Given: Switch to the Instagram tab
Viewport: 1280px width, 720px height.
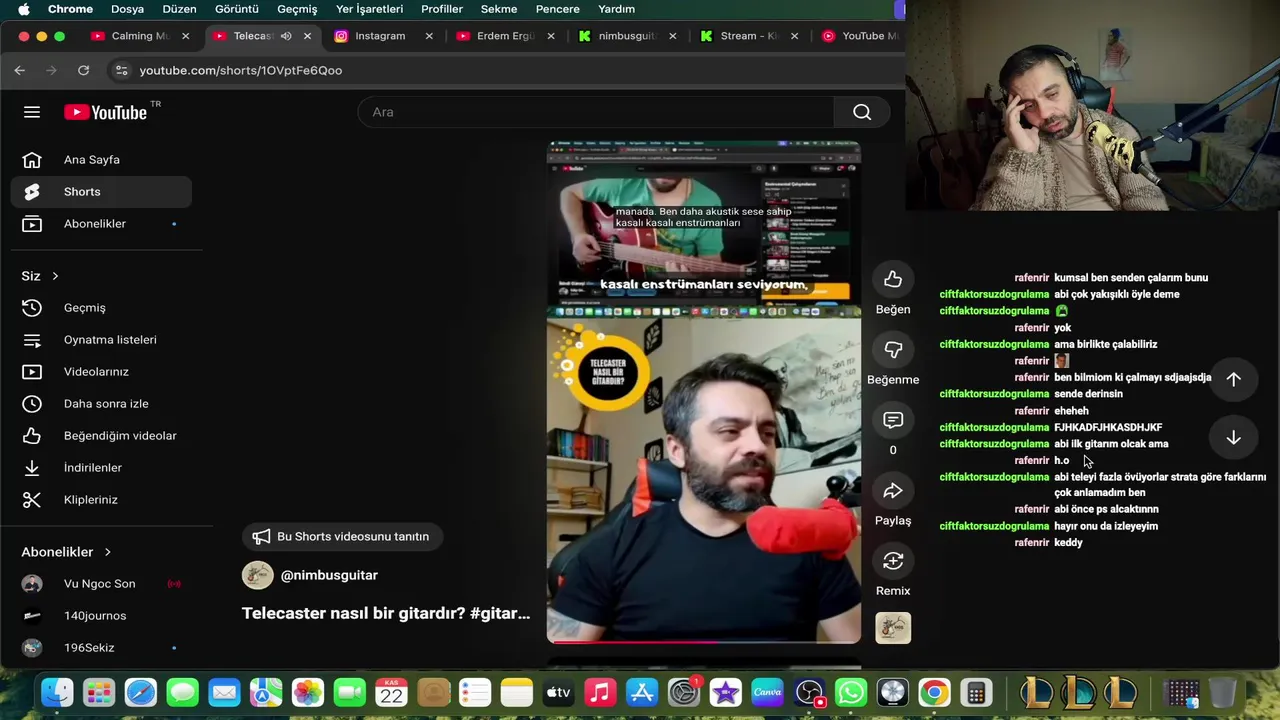Looking at the screenshot, I should [x=380, y=36].
